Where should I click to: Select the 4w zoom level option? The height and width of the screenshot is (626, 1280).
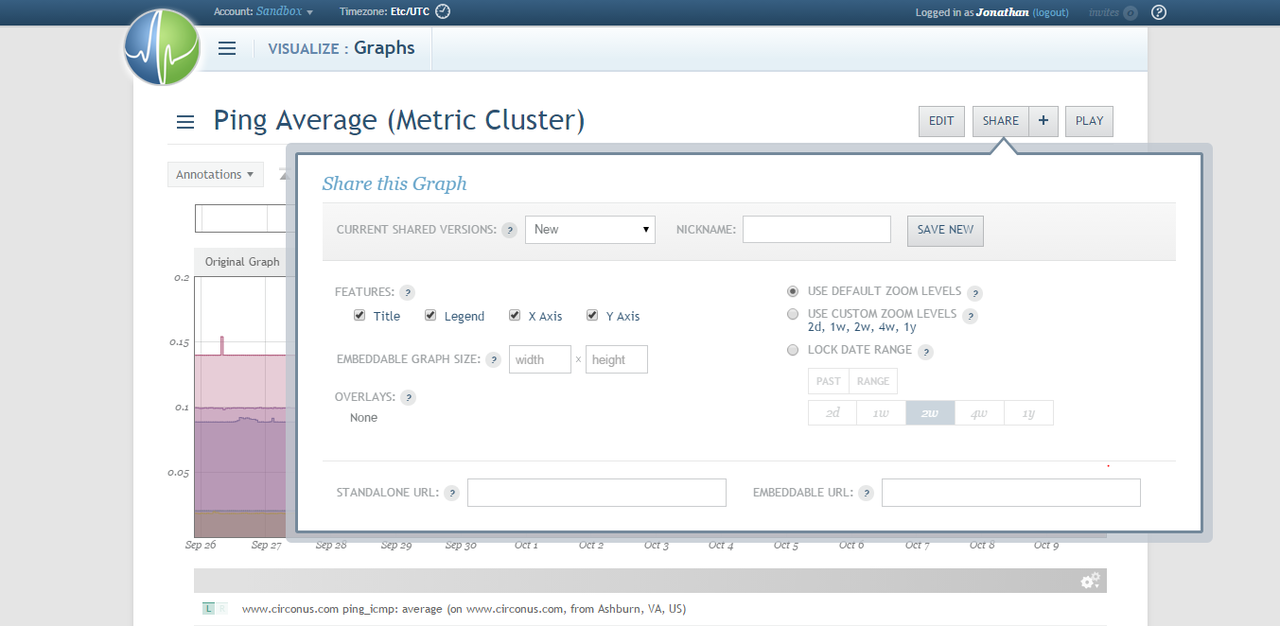[979, 412]
